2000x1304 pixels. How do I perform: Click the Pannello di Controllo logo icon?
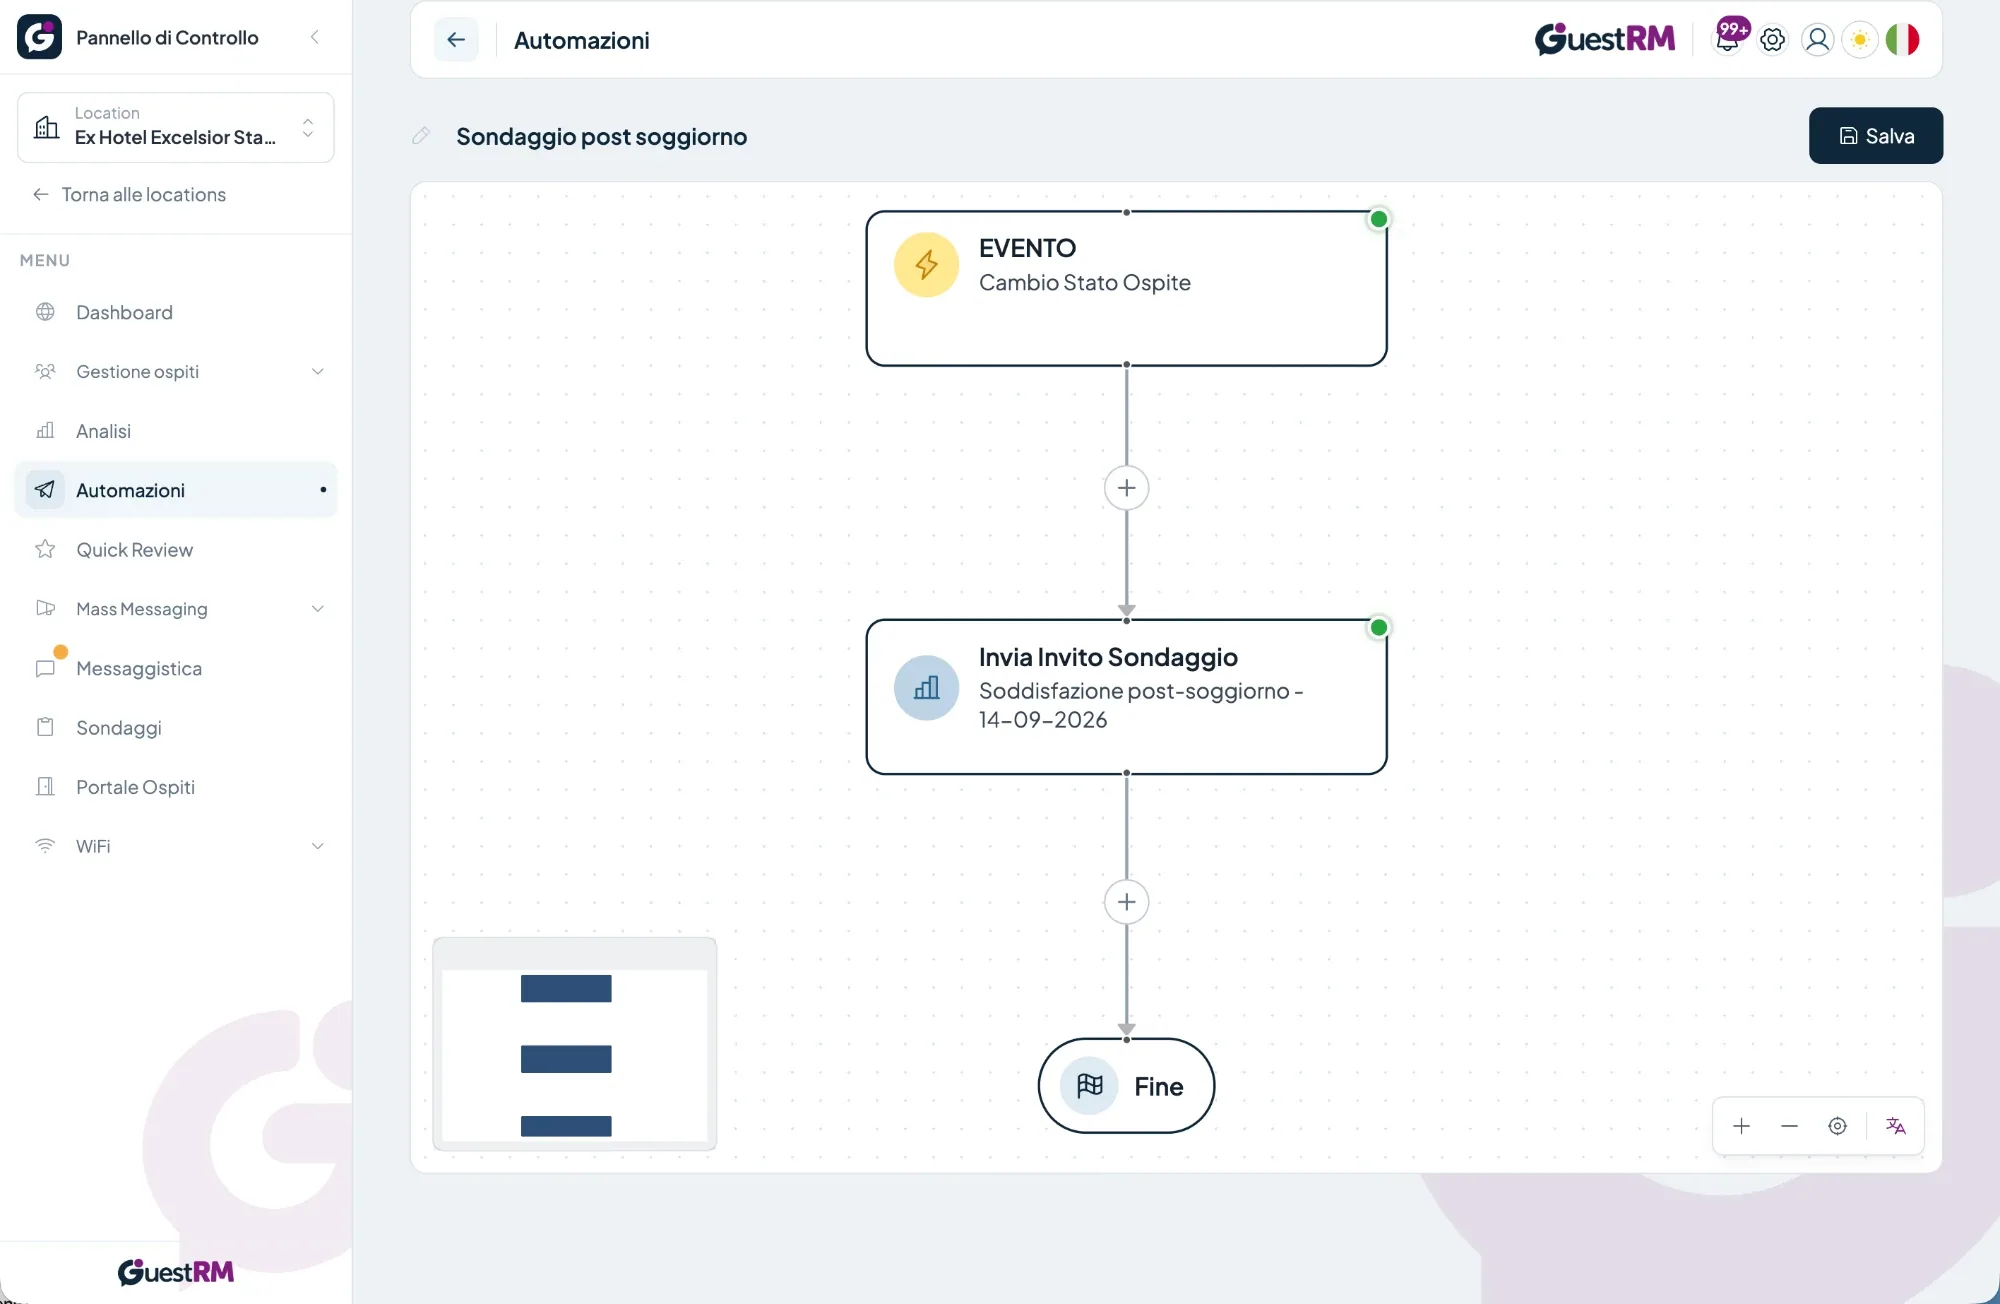(40, 37)
